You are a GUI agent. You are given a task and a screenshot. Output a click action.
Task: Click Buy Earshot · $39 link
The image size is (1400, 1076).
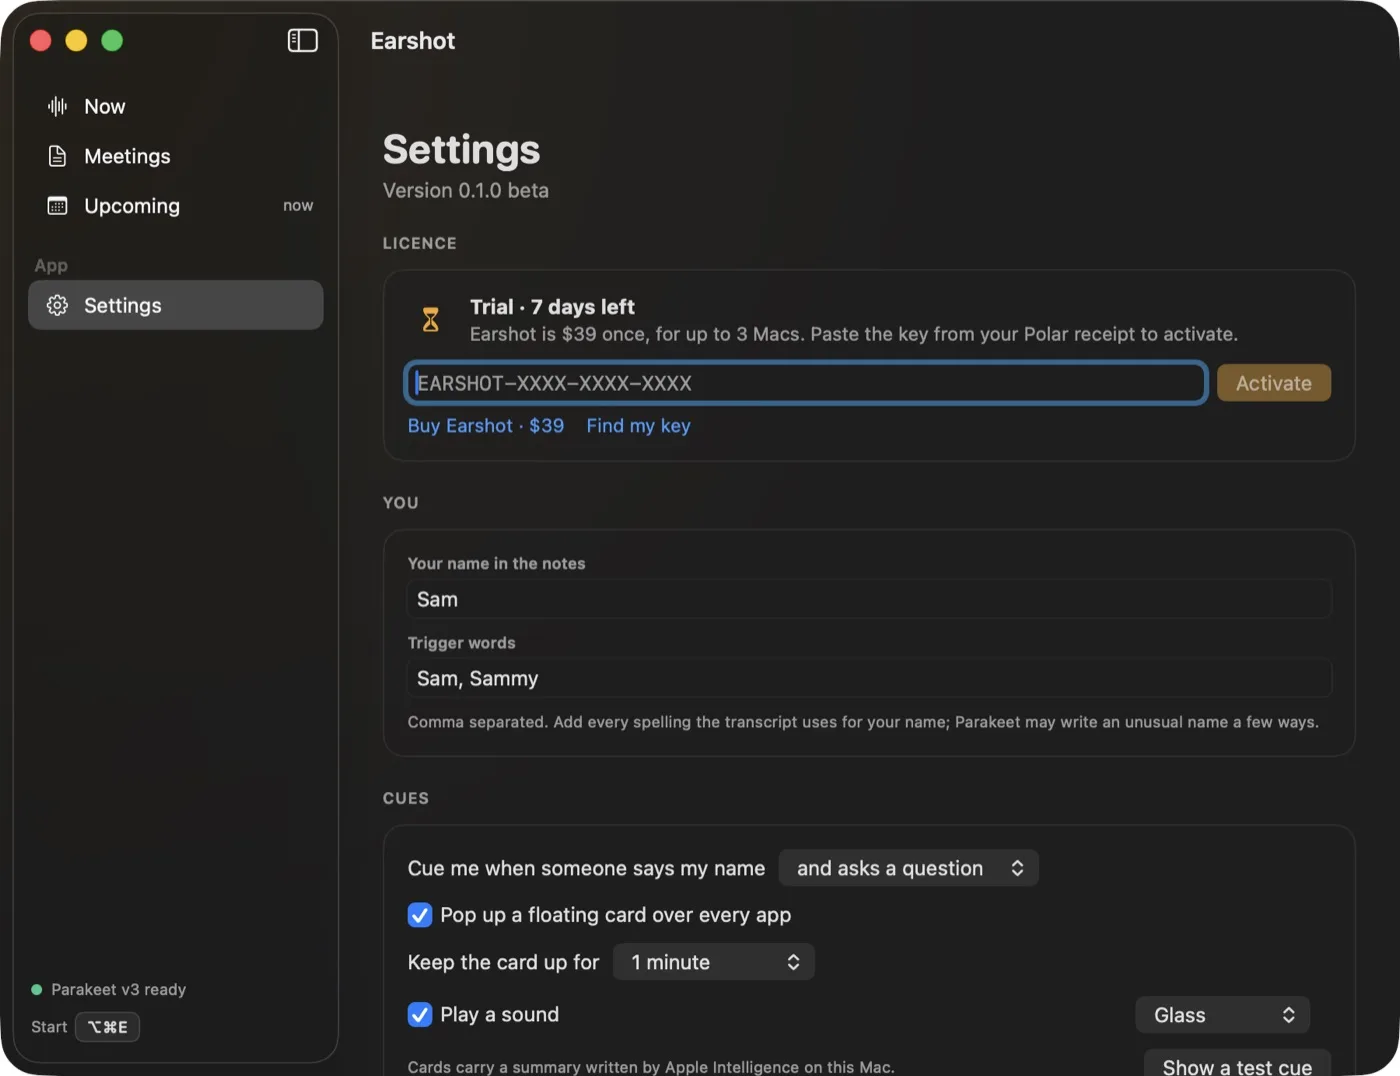point(486,426)
